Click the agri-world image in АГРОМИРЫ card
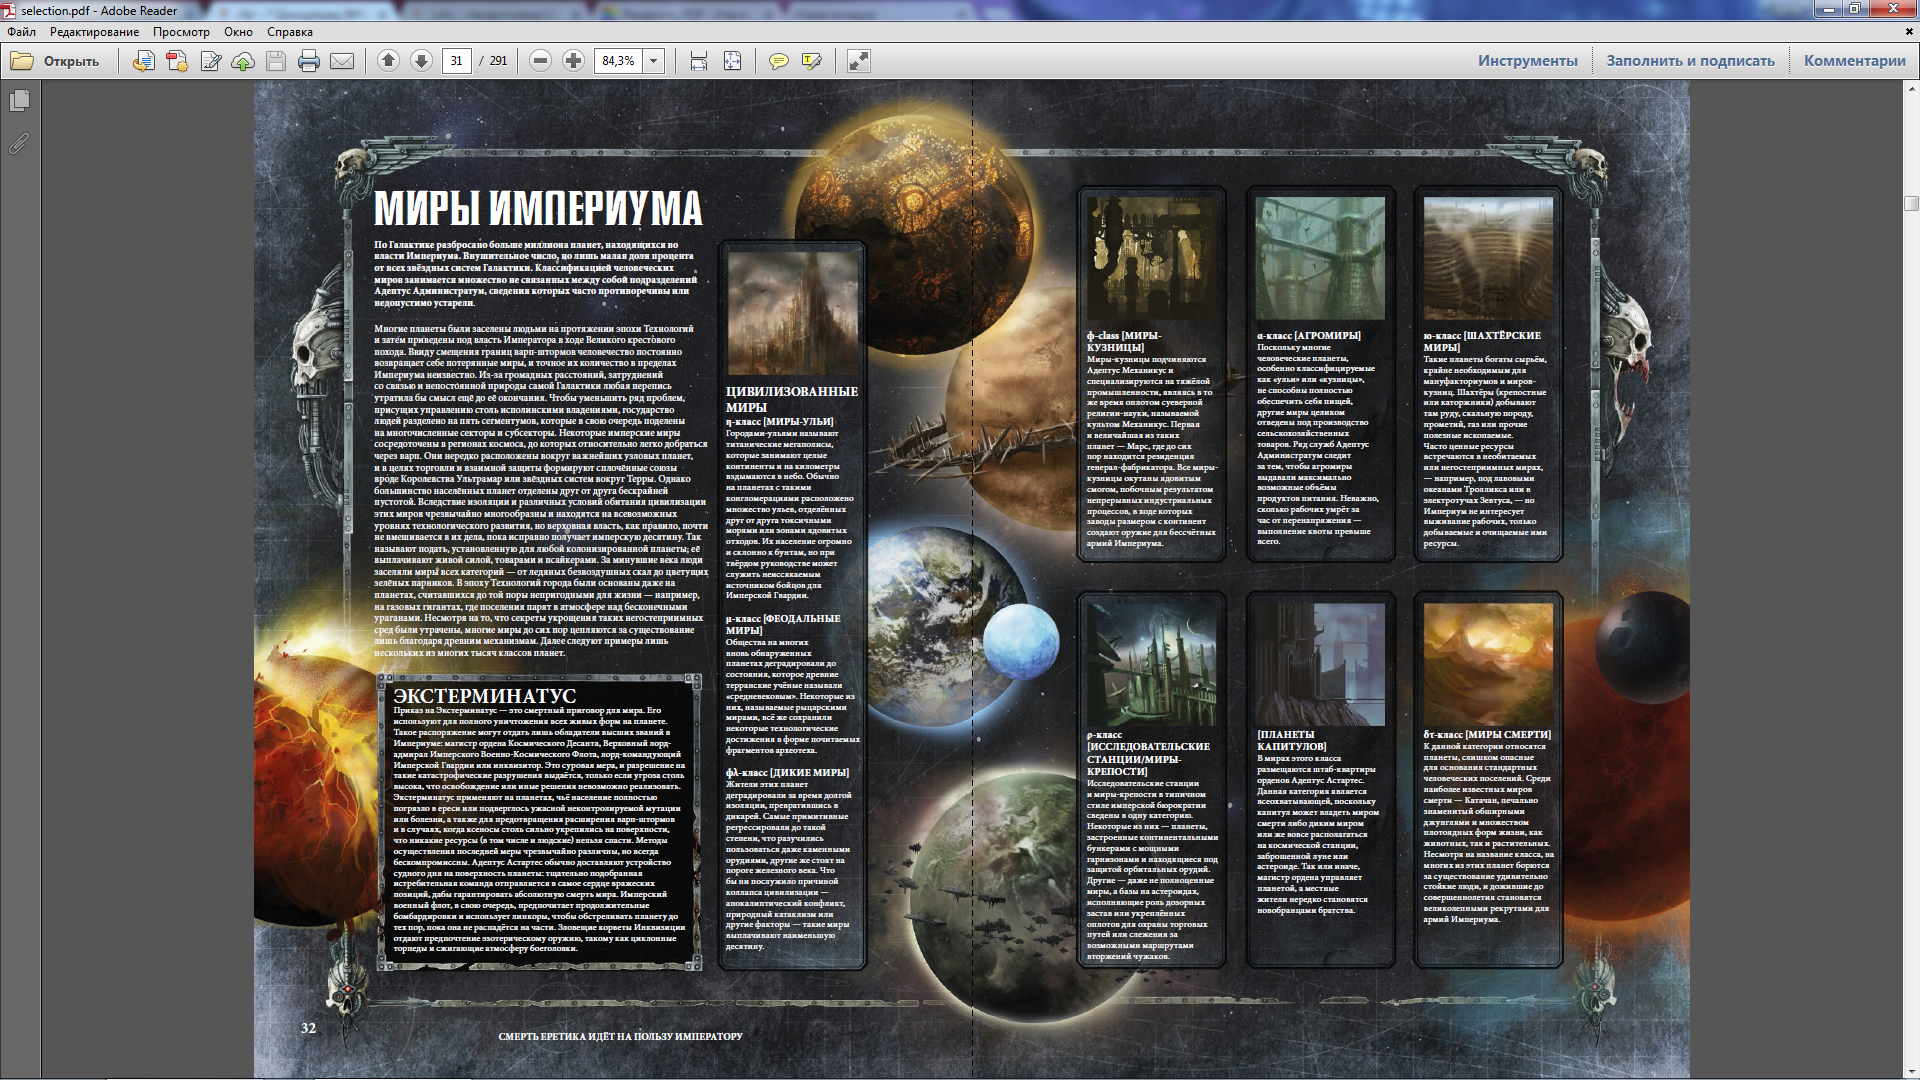This screenshot has height=1080, width=1920. [x=1320, y=259]
